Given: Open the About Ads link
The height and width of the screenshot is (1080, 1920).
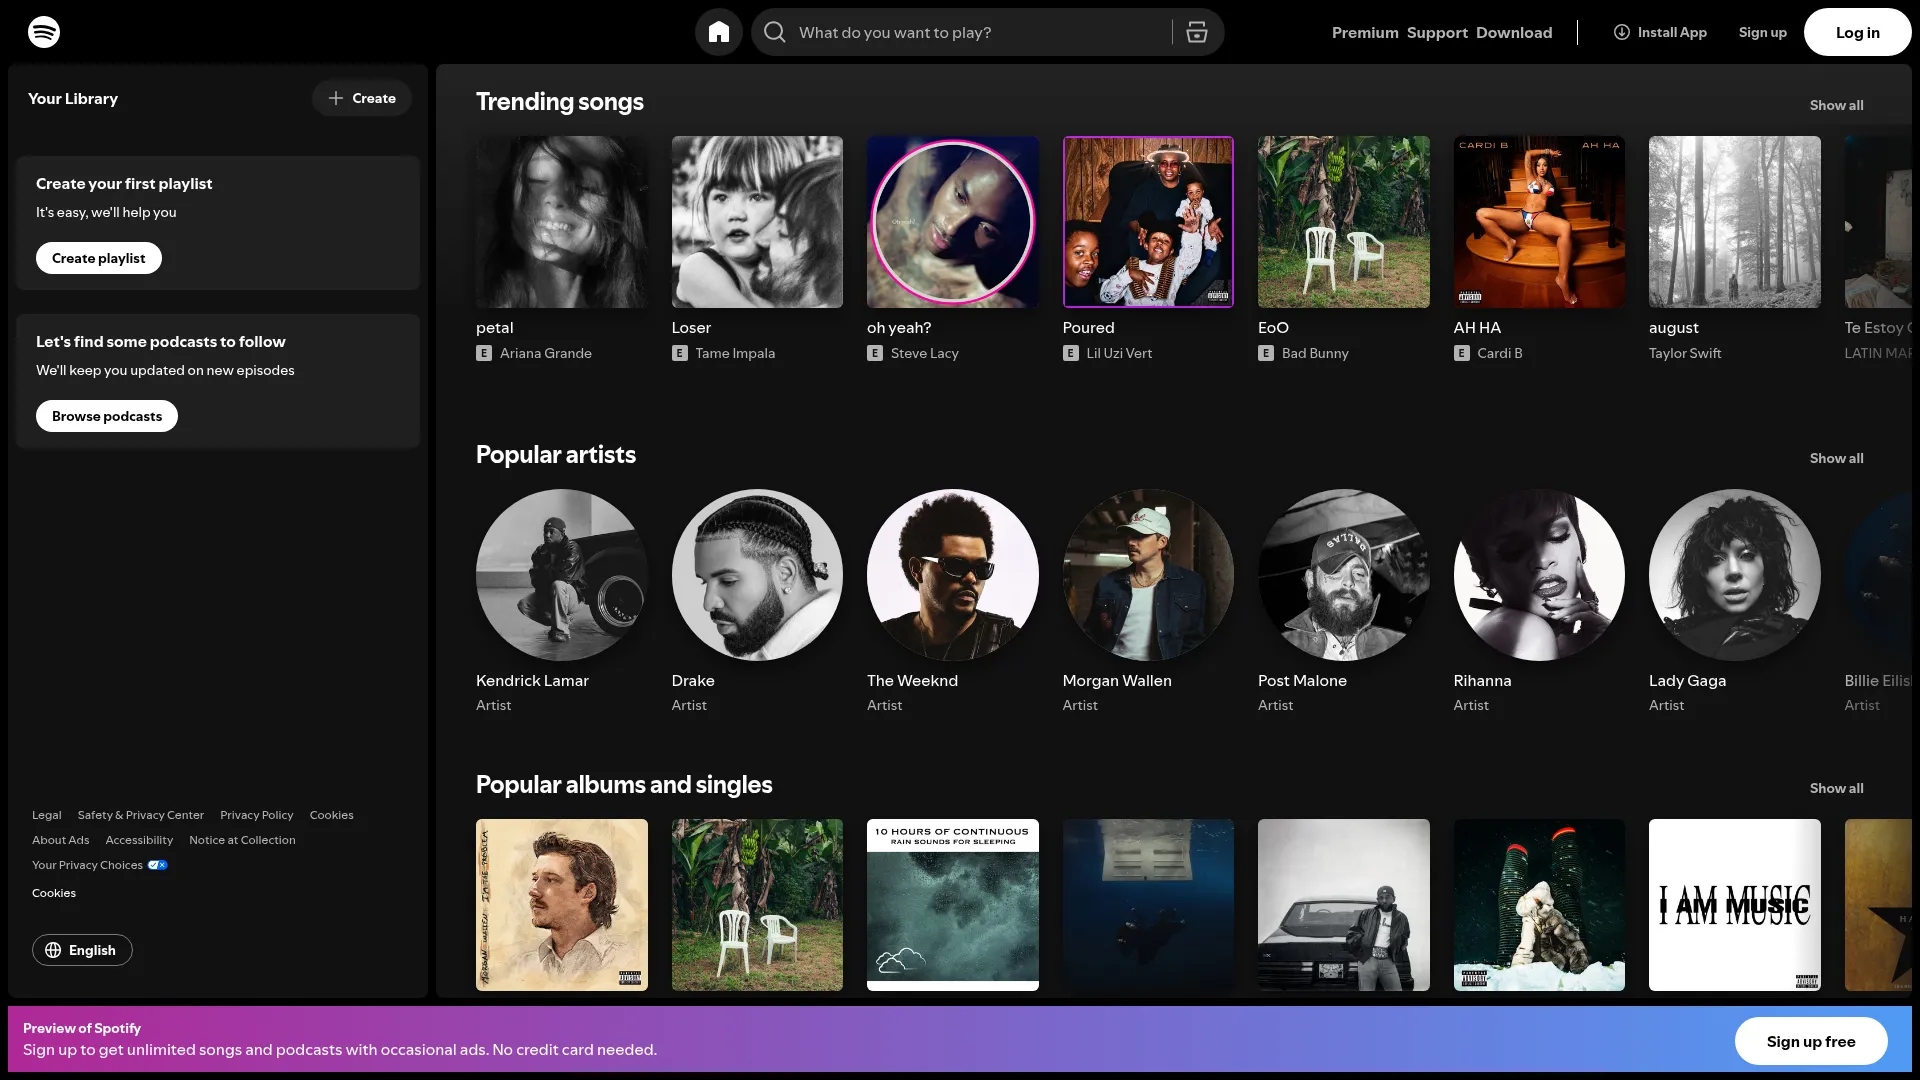Looking at the screenshot, I should (x=61, y=840).
